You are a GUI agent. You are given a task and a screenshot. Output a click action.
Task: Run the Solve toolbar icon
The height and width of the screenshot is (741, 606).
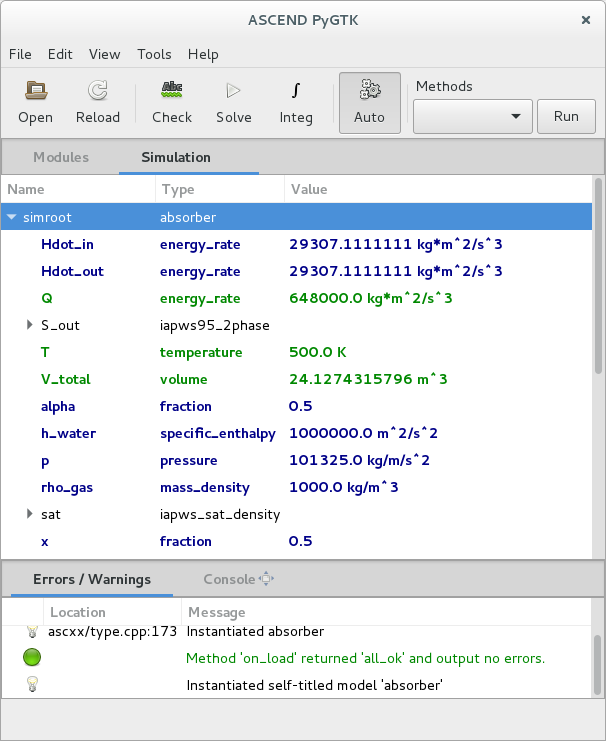tap(234, 91)
